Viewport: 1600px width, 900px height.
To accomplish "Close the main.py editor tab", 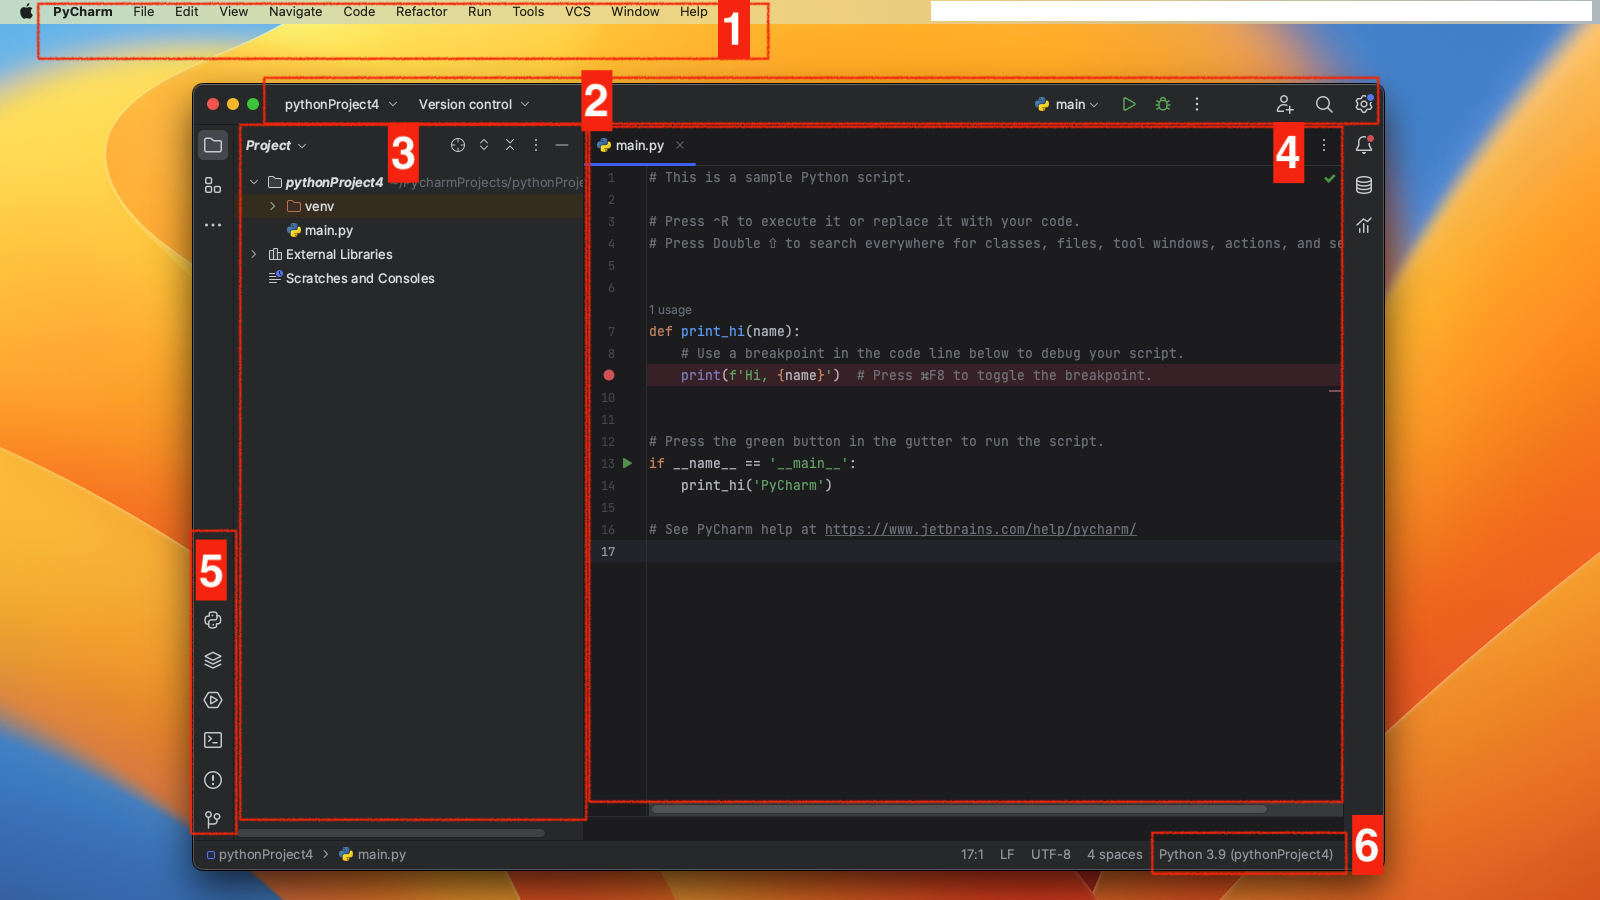I will pyautogui.click(x=680, y=145).
